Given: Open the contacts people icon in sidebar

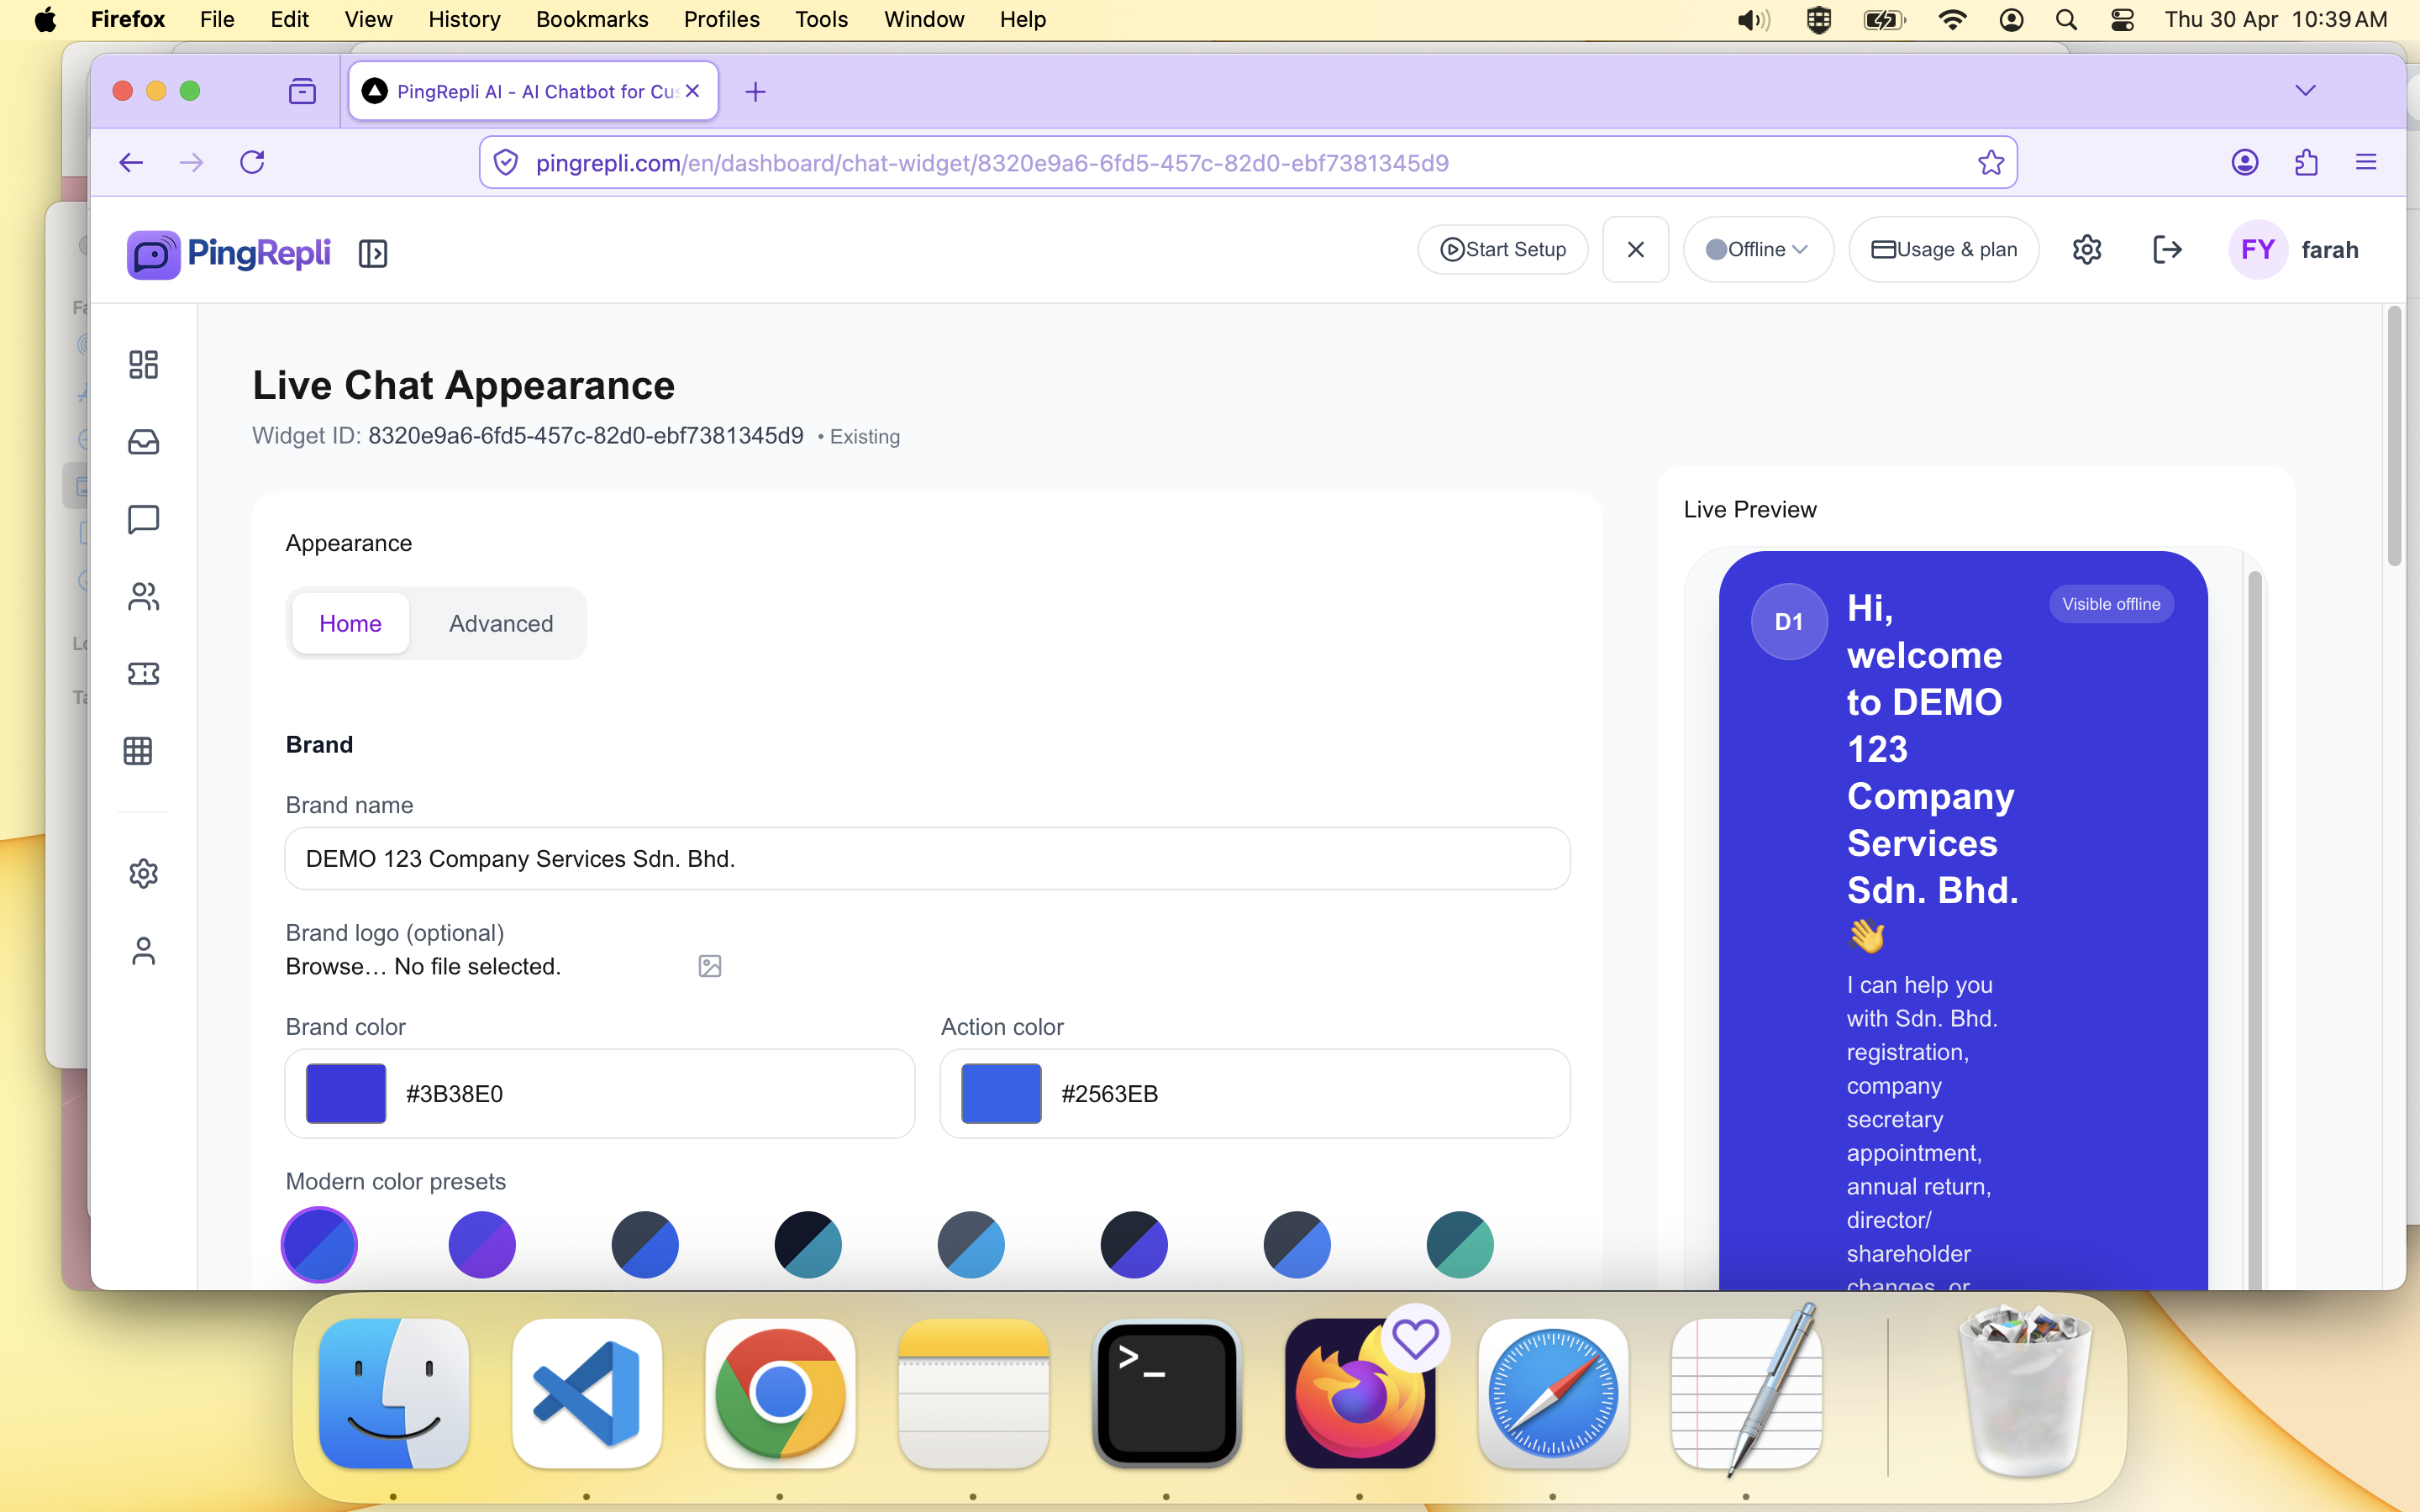Looking at the screenshot, I should click(143, 597).
